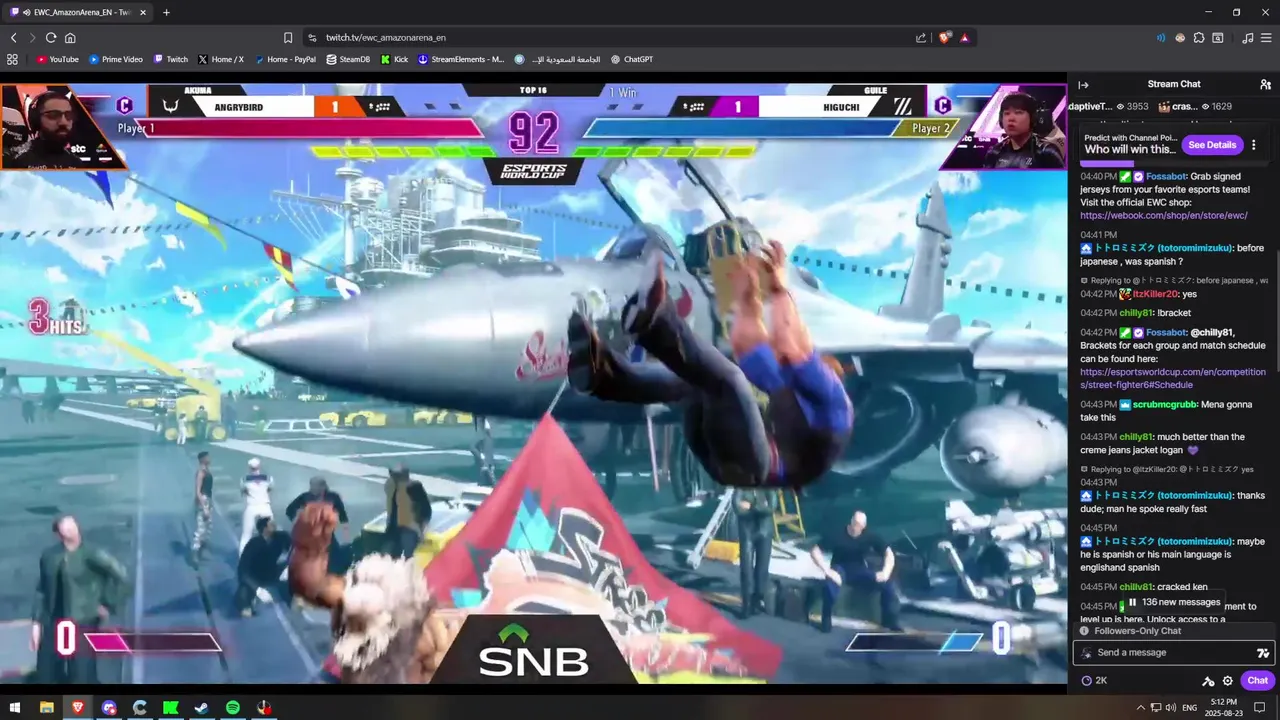The height and width of the screenshot is (720, 1280).
Task: Open File Explorer from the taskbar
Action: (46, 708)
